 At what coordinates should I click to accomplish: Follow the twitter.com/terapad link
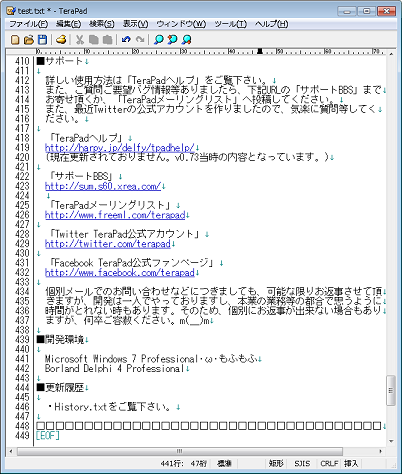(108, 244)
